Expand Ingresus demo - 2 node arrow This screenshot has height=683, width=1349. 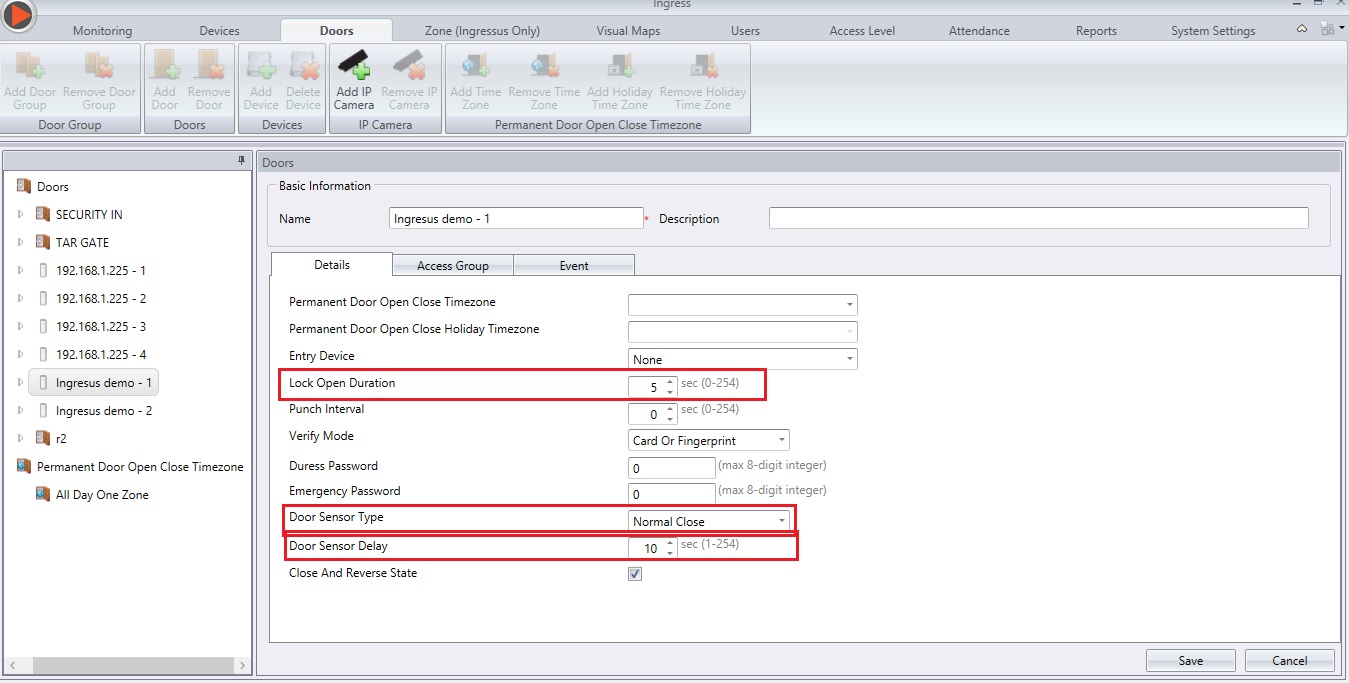click(20, 410)
